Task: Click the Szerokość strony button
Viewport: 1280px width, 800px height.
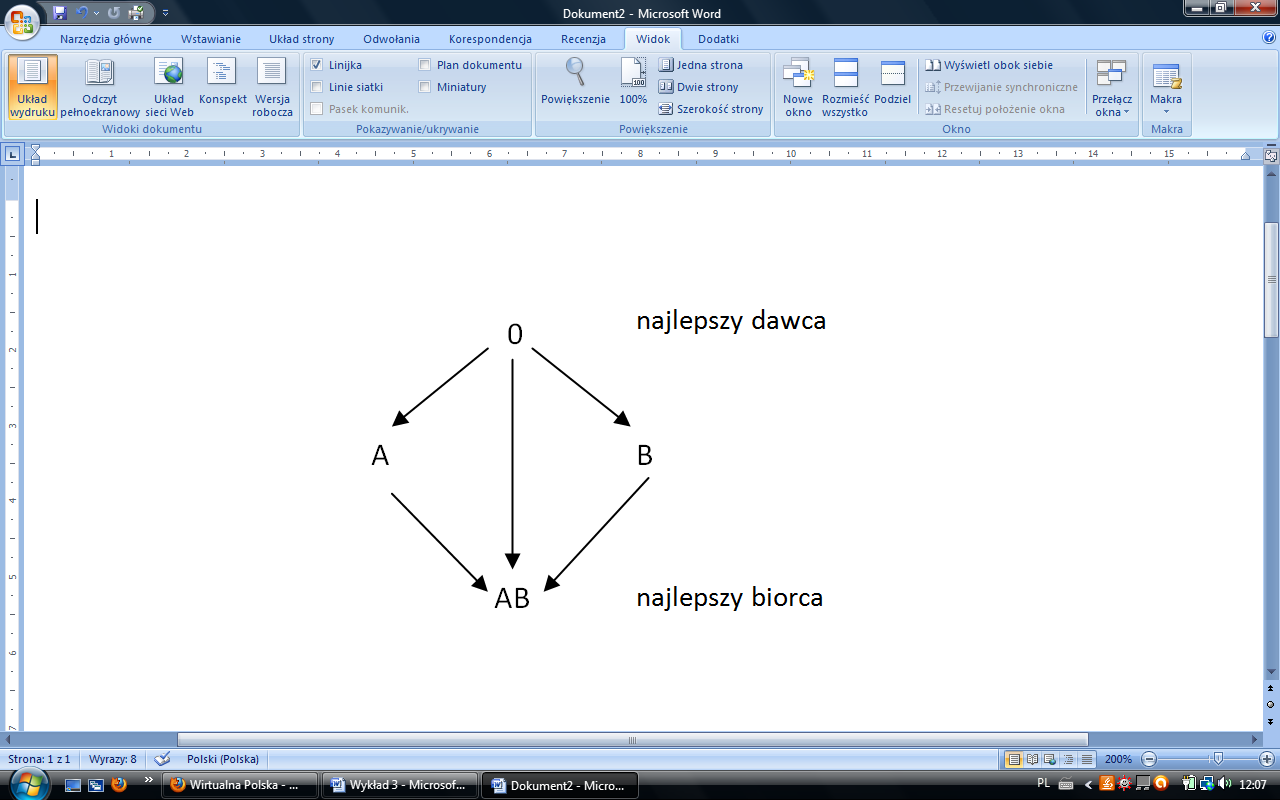Action: [x=711, y=109]
